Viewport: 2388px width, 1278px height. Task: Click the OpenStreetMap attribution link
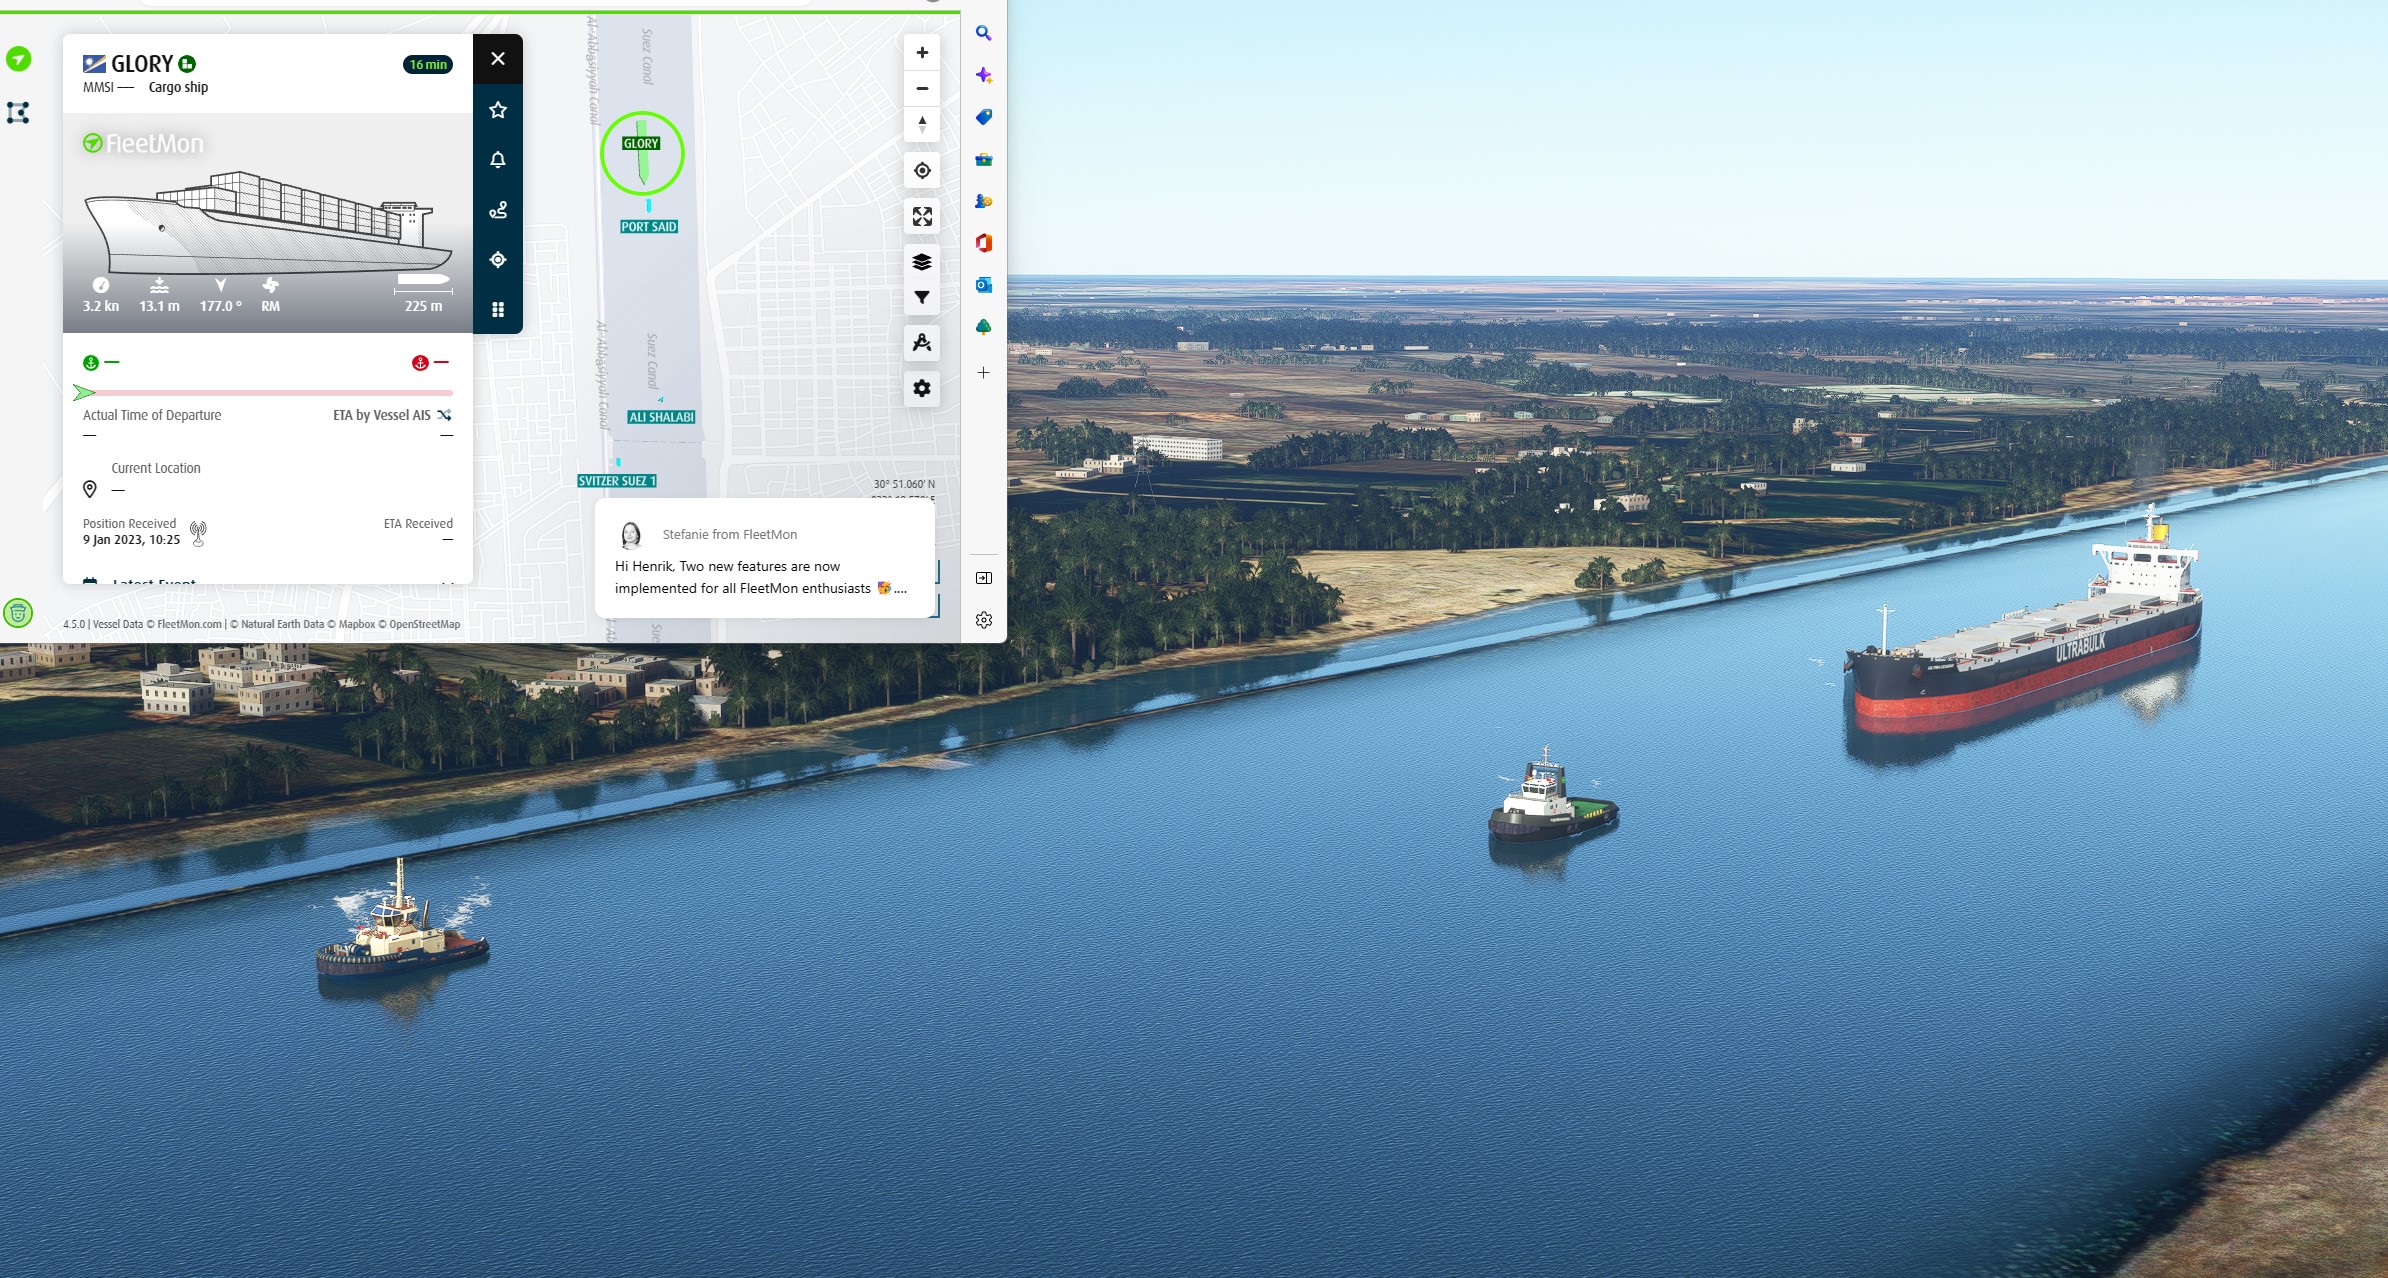pyautogui.click(x=425, y=624)
